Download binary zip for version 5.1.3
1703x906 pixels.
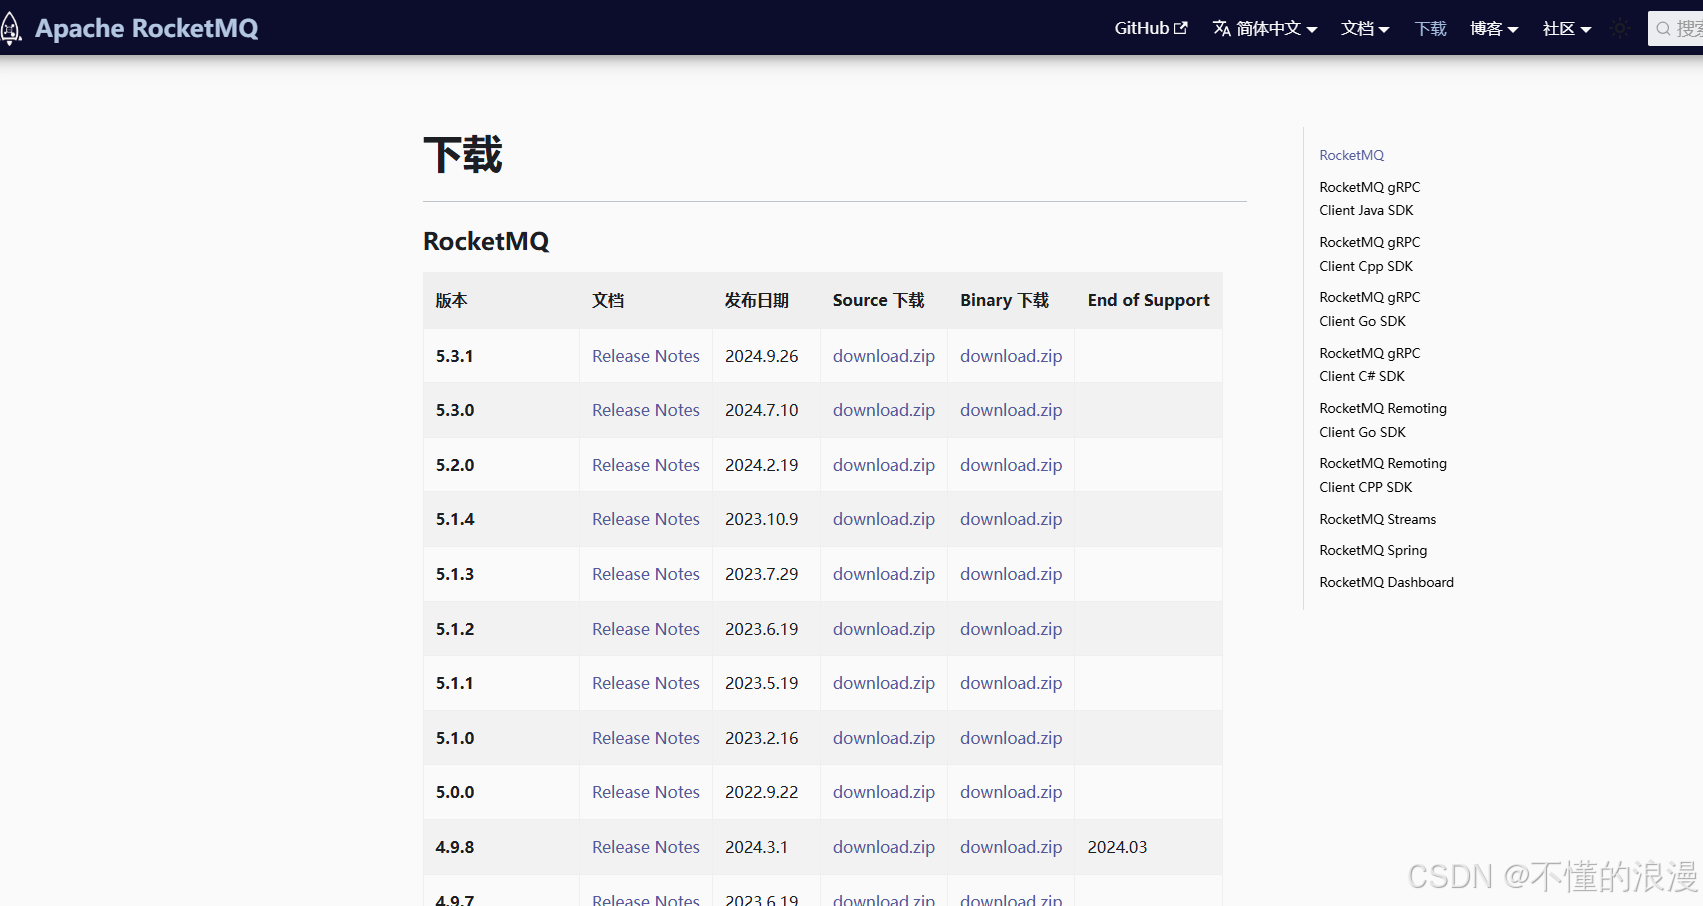point(1011,574)
